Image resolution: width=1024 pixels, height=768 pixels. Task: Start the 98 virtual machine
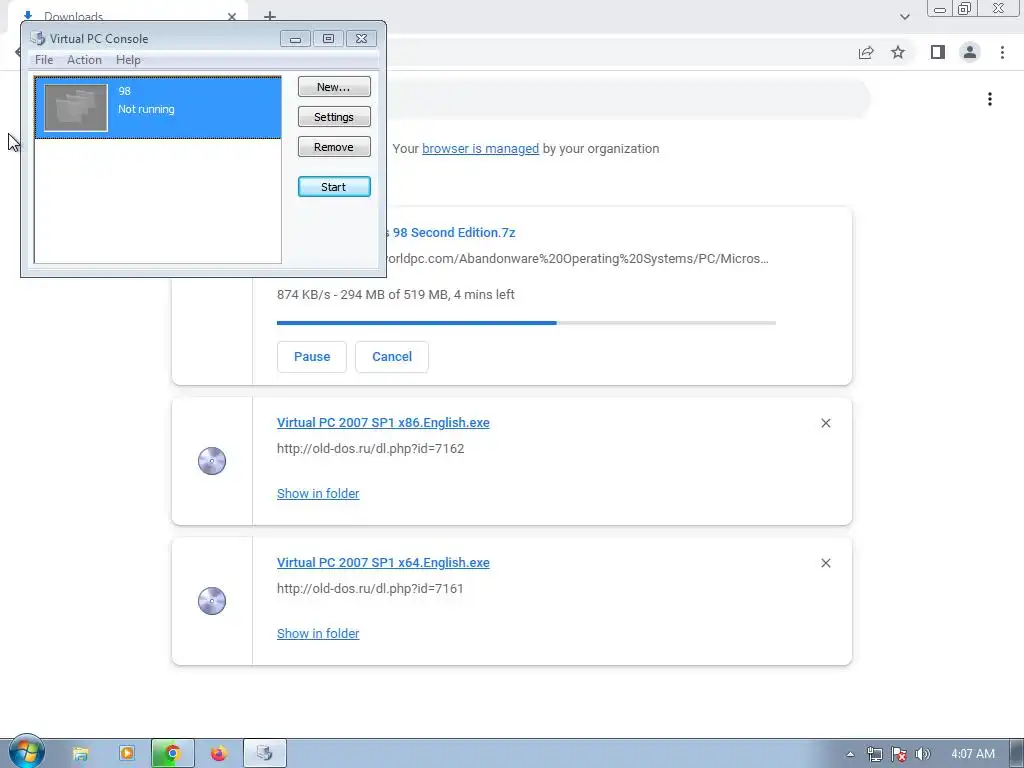334,187
